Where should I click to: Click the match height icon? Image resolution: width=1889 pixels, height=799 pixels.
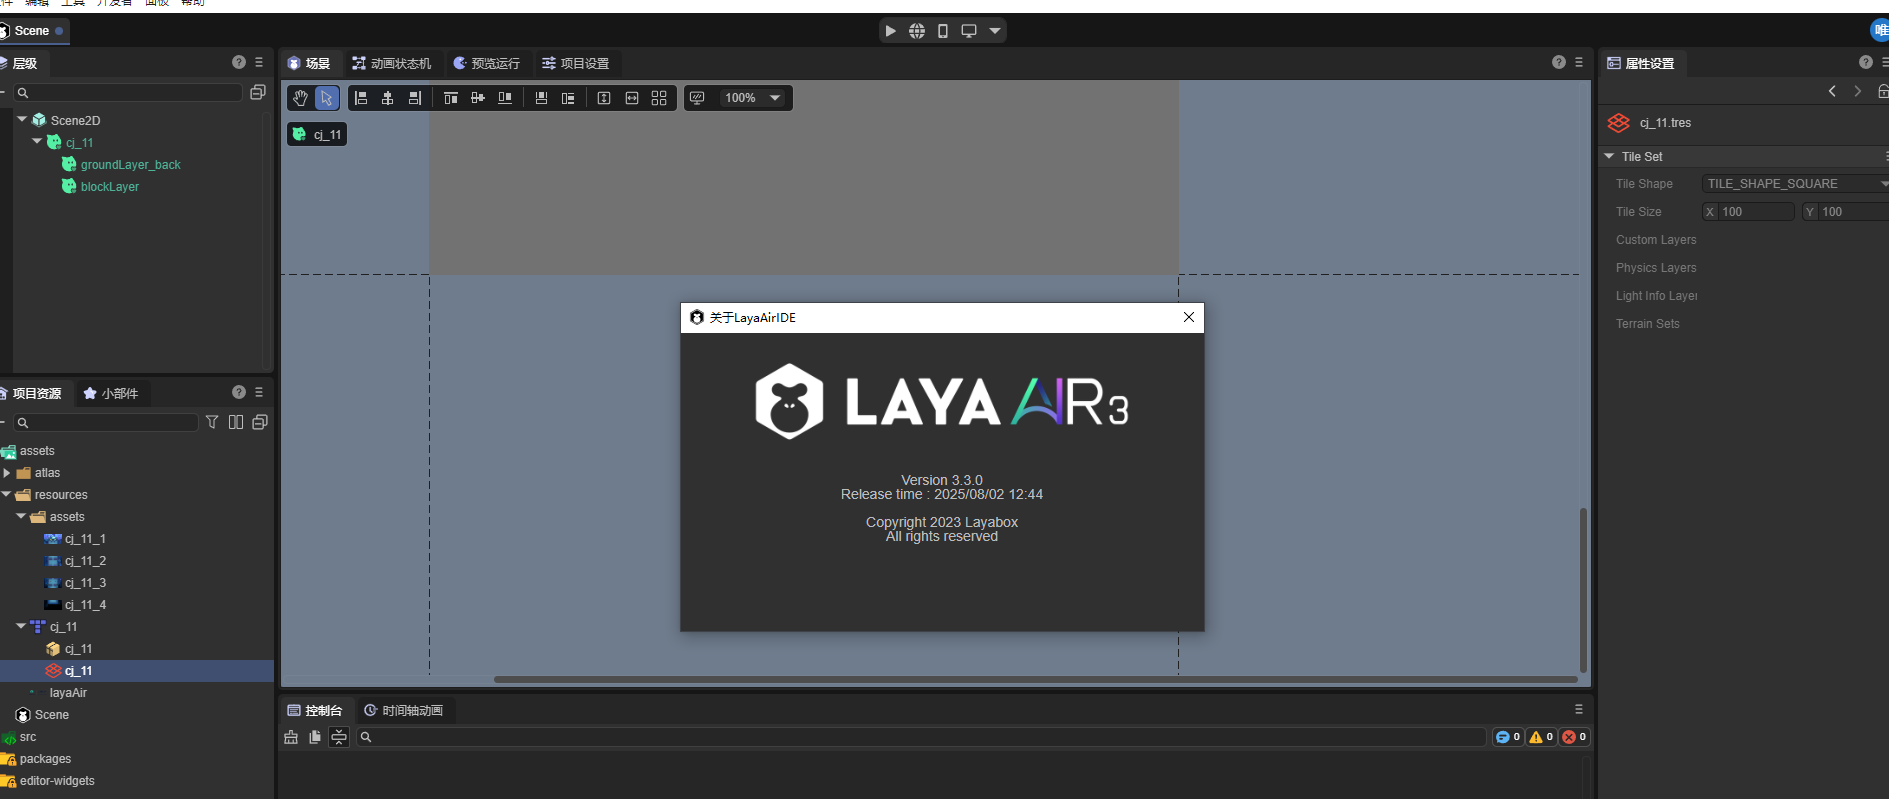604,98
